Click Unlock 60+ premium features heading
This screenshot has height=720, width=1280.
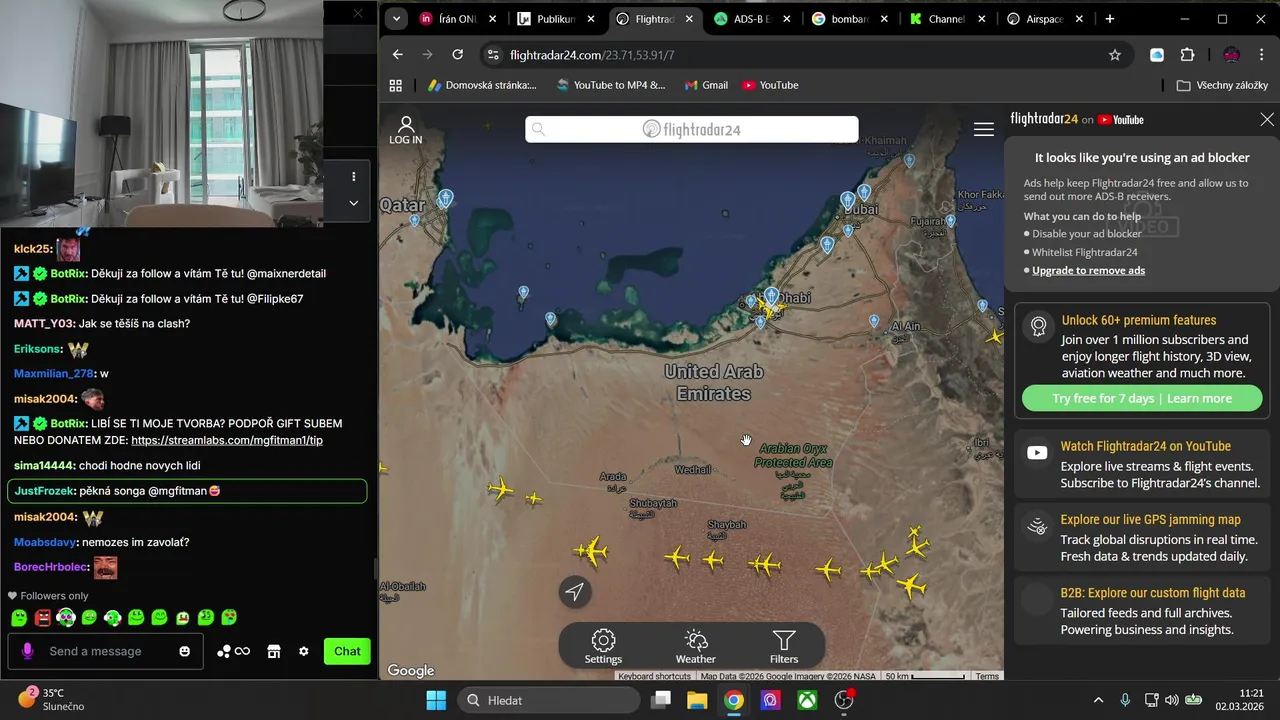tap(1138, 320)
